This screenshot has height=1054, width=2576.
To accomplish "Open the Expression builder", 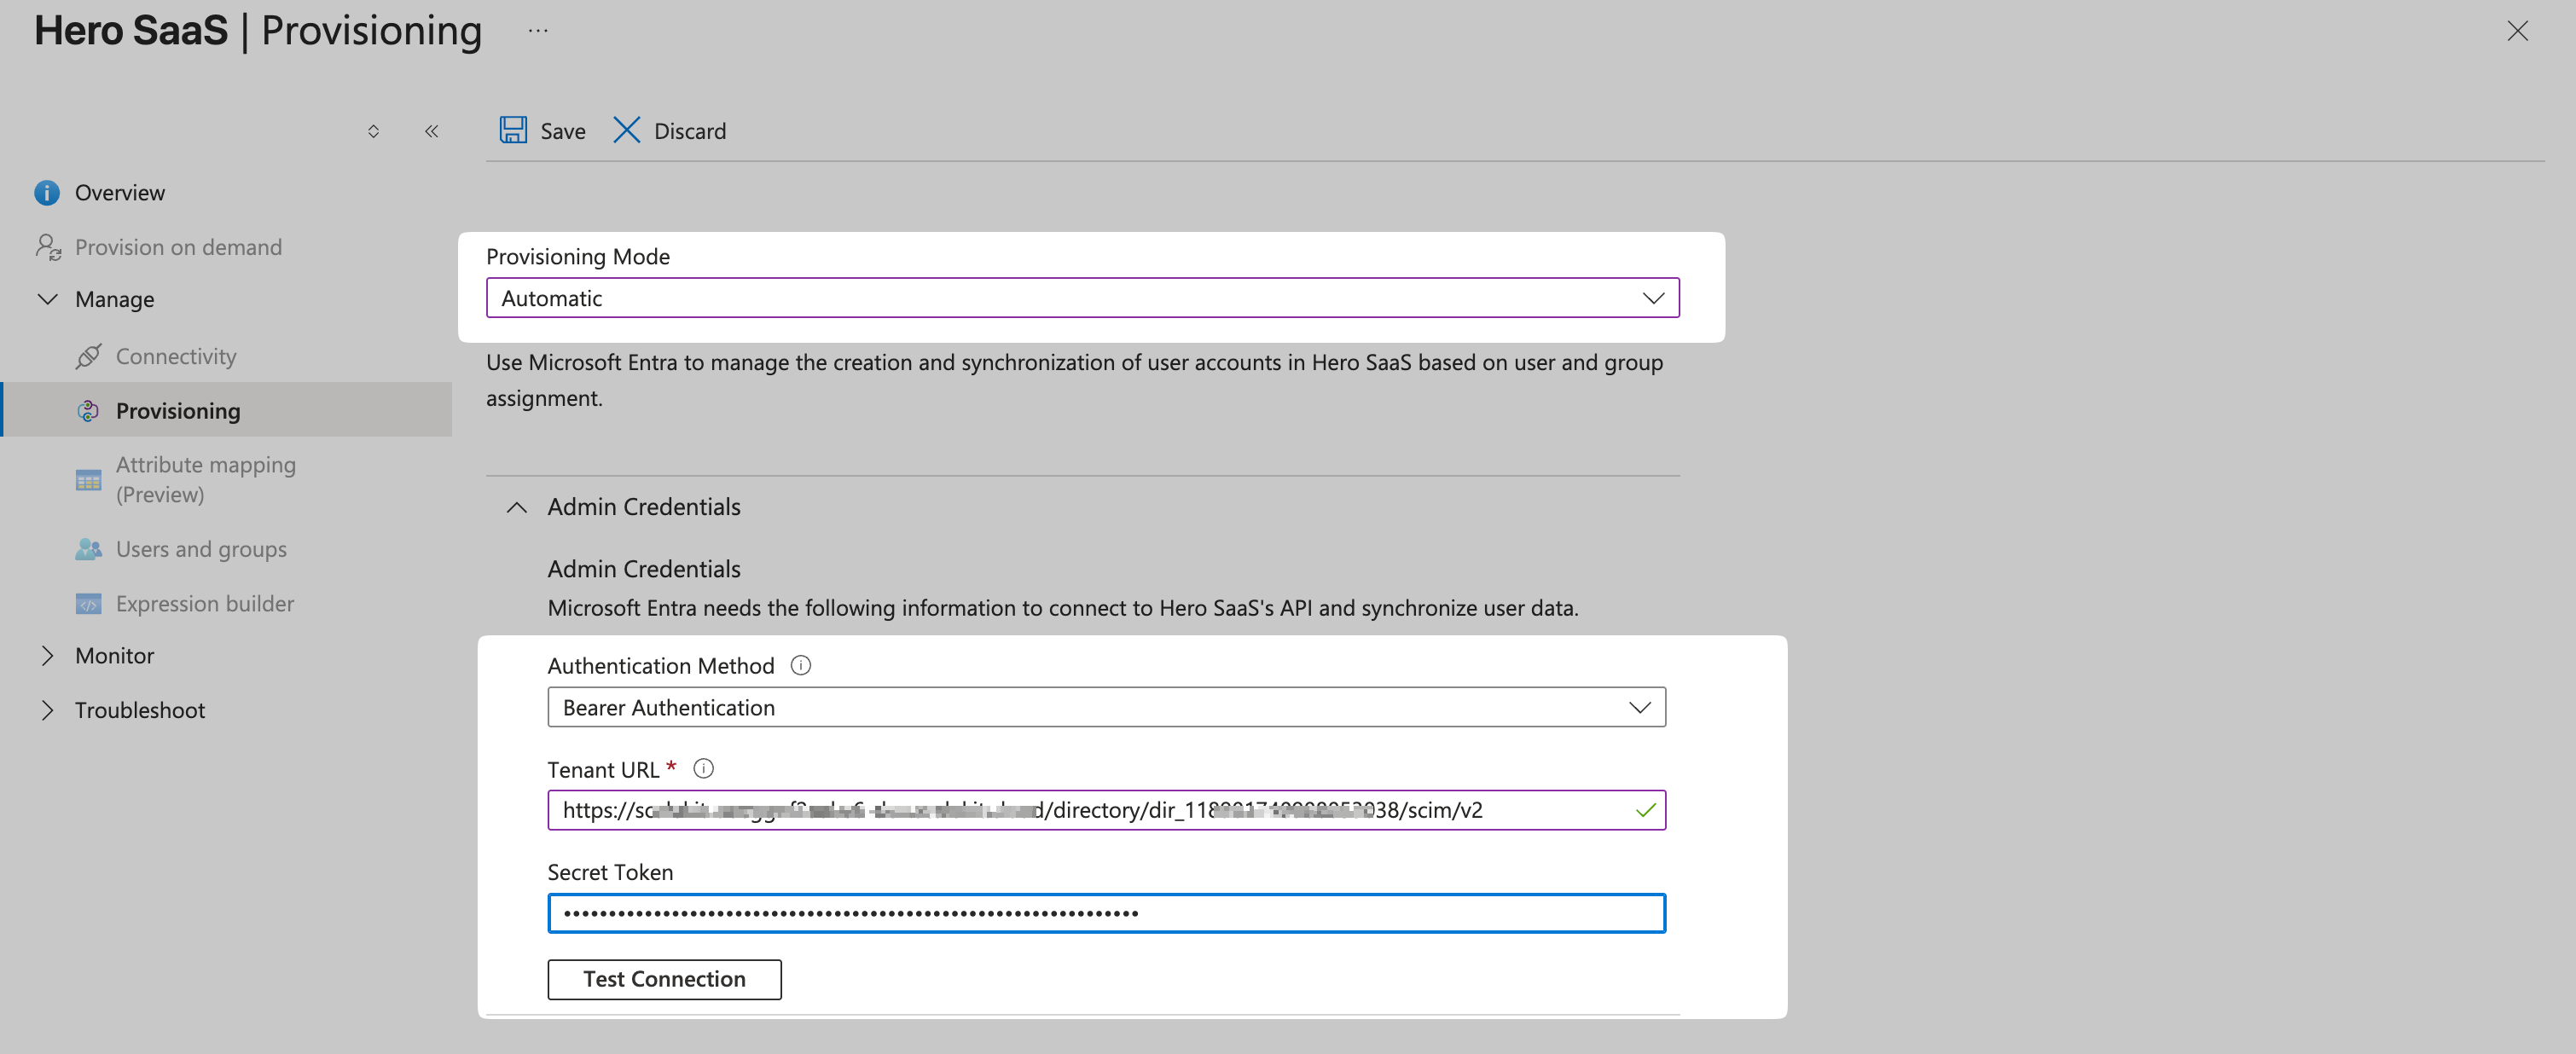I will coord(89,603).
